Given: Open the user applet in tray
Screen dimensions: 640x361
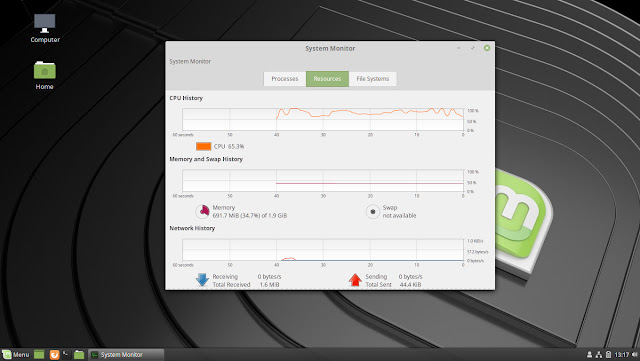Looking at the screenshot, I should (x=589, y=354).
